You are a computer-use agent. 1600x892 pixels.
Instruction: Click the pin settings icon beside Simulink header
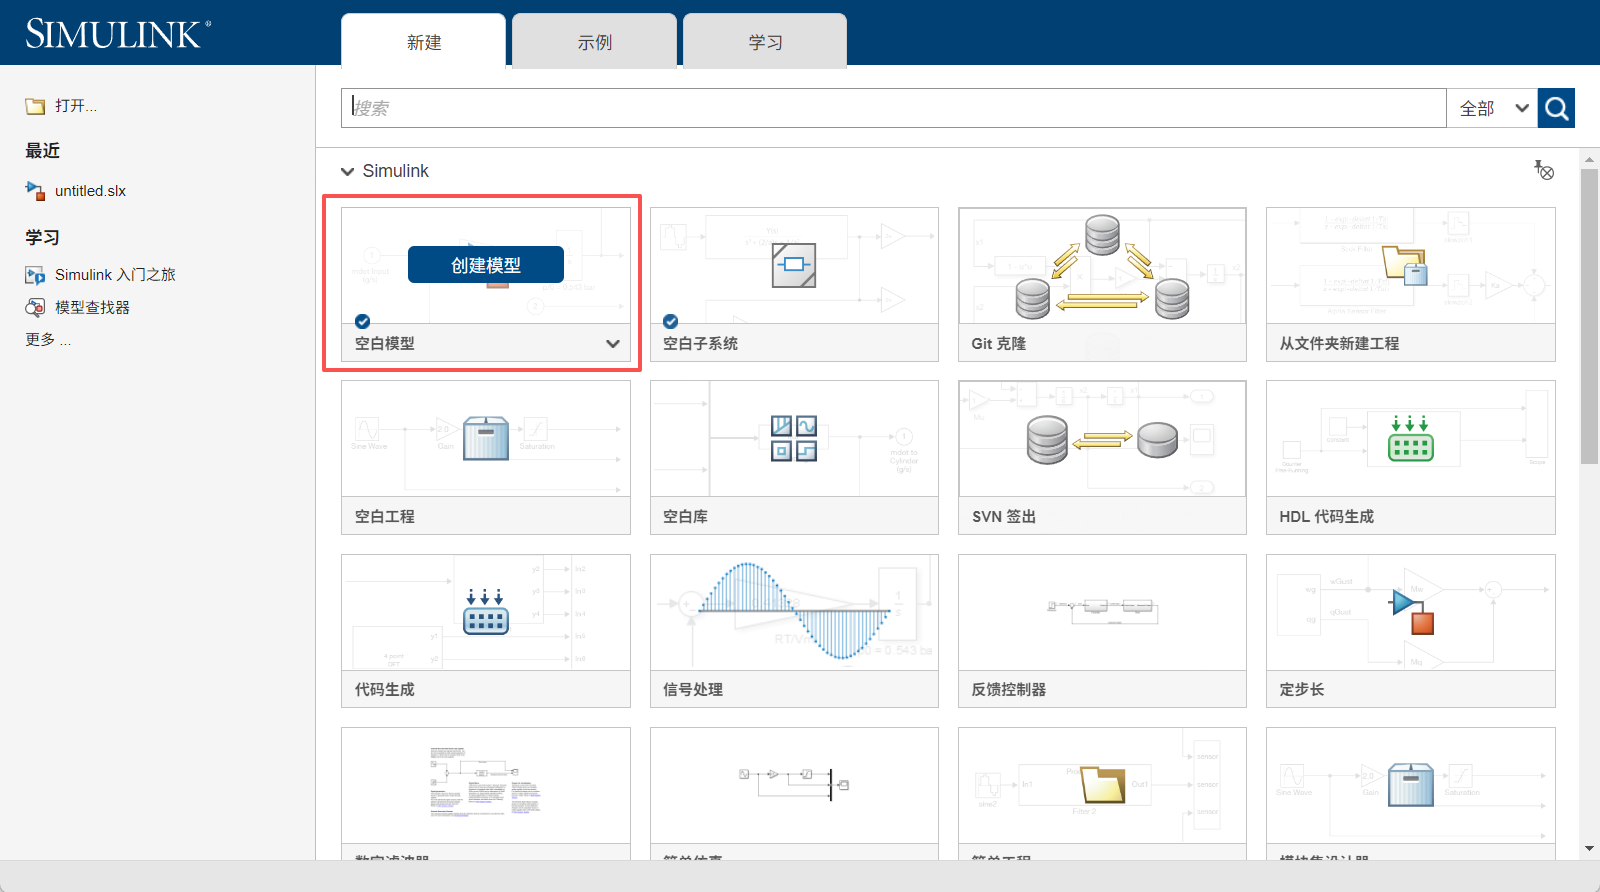coord(1544,170)
